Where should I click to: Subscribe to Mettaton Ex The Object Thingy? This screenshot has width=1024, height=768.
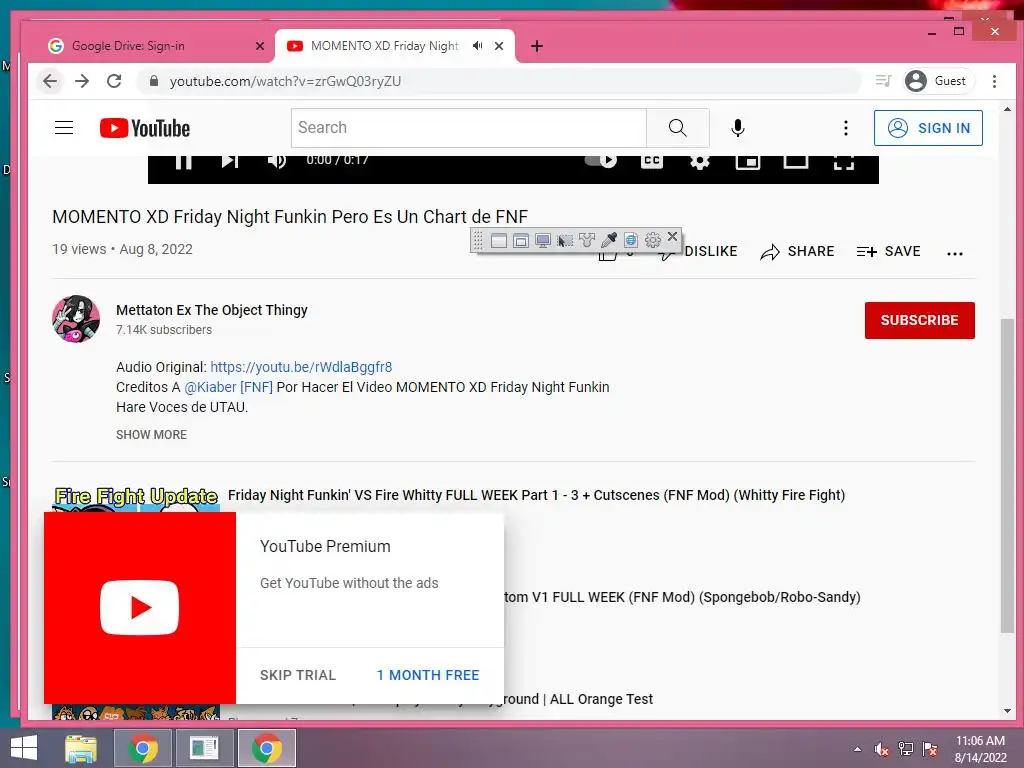point(920,320)
